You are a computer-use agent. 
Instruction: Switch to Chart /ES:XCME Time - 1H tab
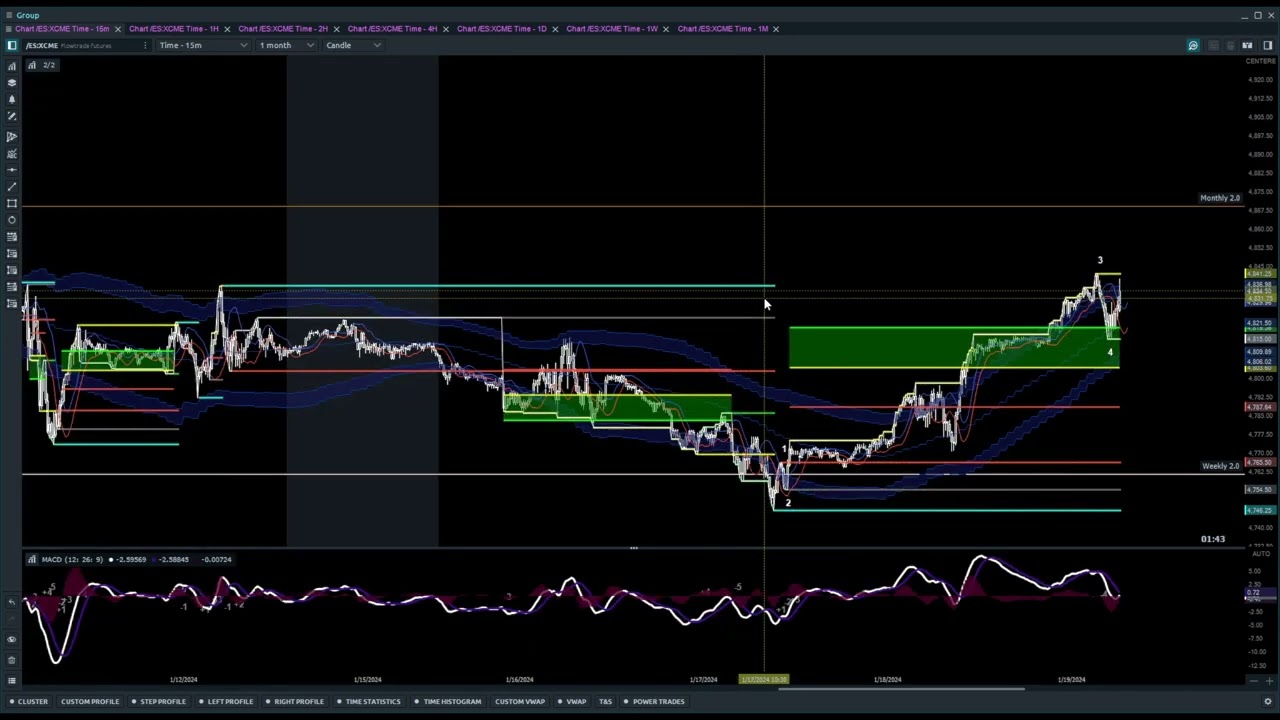173,29
